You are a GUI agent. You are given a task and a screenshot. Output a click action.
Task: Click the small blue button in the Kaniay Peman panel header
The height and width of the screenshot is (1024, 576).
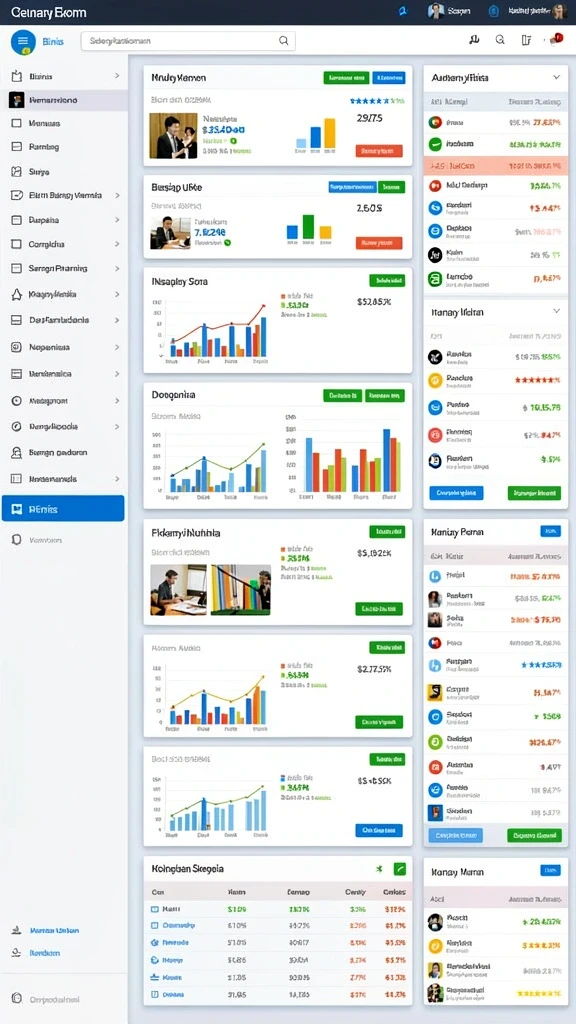pos(551,532)
